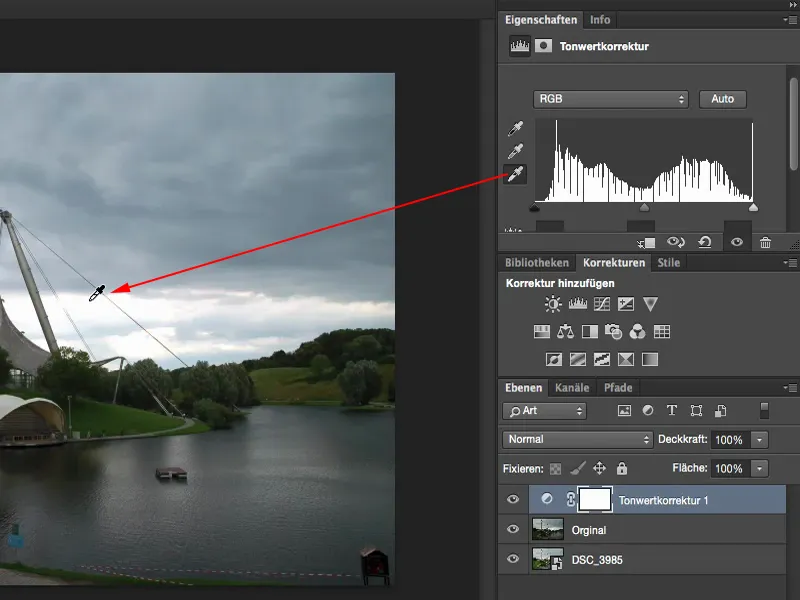
Task: Add an Invert adjustment
Action: pyautogui.click(x=554, y=359)
